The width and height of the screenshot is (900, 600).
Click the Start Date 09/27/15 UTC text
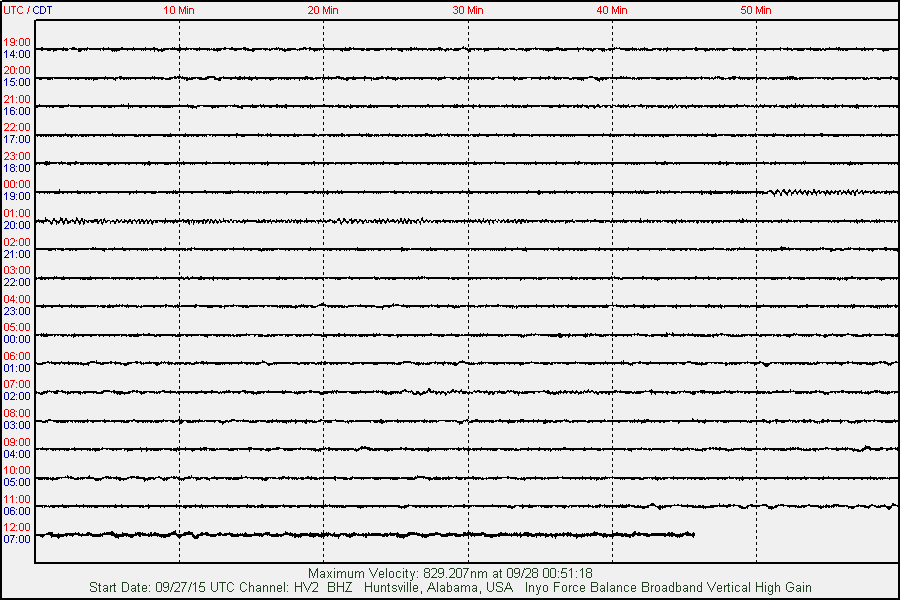coord(162,587)
